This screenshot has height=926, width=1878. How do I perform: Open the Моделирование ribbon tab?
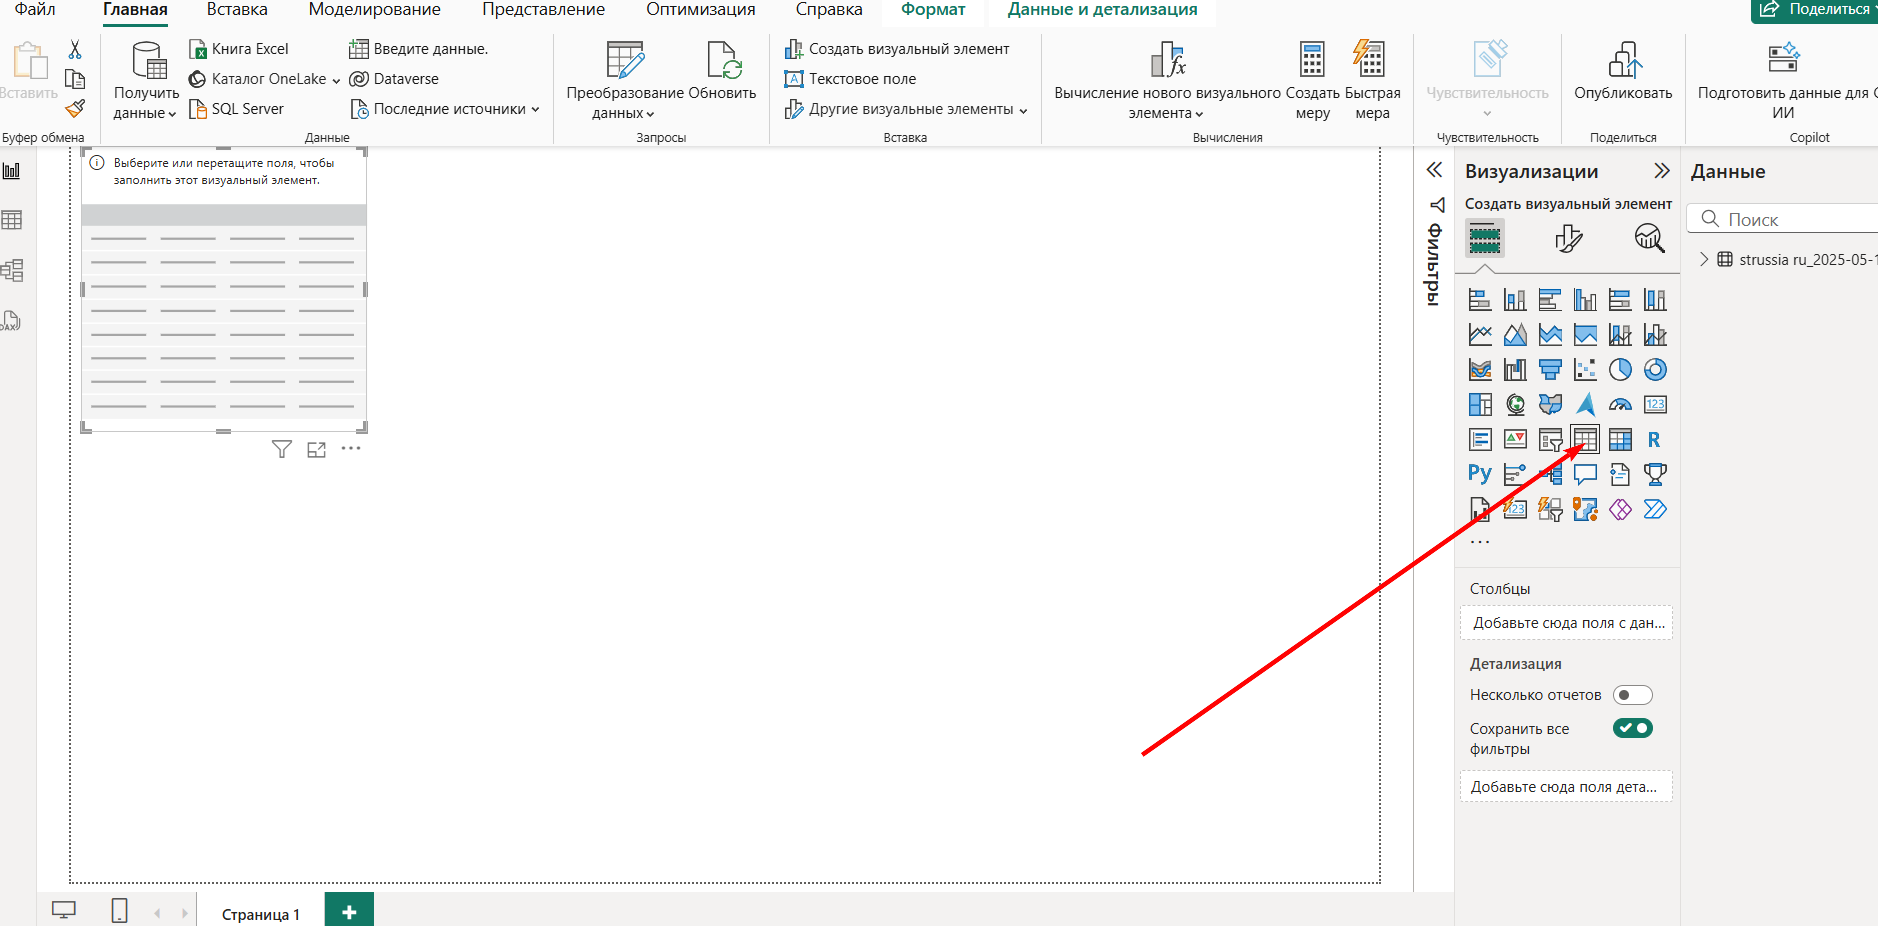(374, 10)
